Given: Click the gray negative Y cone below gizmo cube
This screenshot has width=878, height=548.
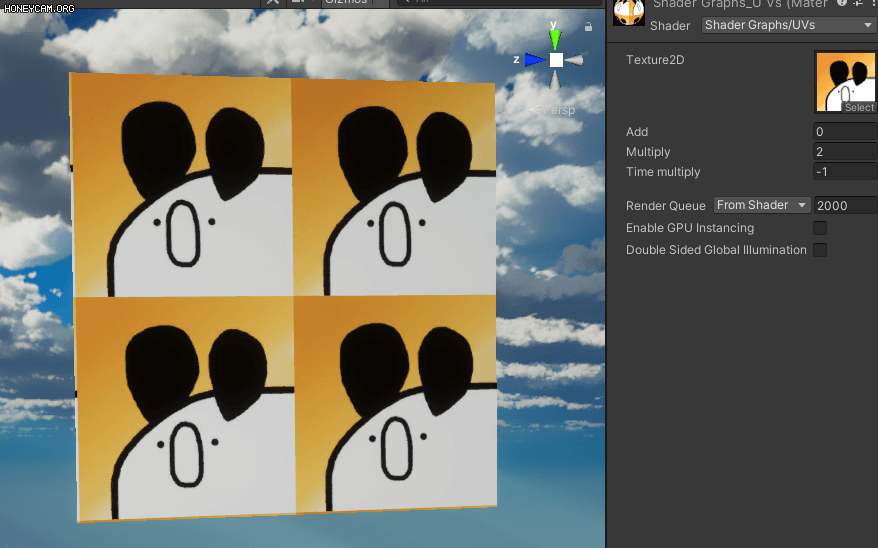Looking at the screenshot, I should [x=554, y=80].
